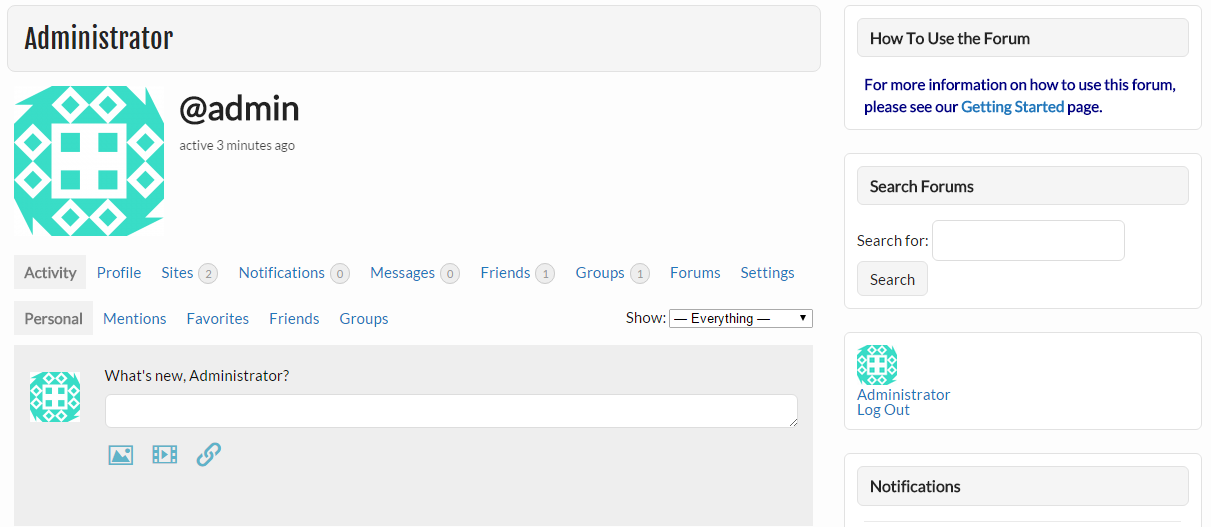This screenshot has height=527, width=1211.
Task: Click the add photo icon
Action: [x=121, y=455]
